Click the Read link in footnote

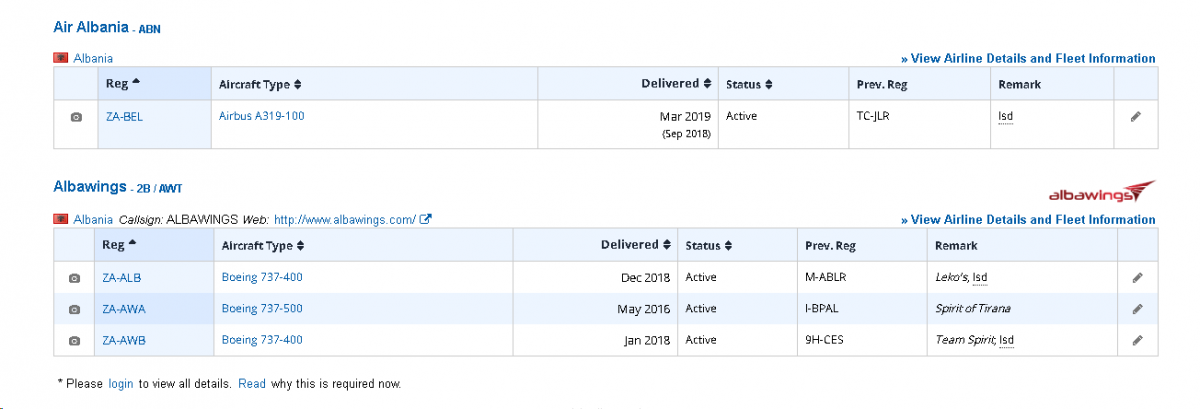[252, 384]
